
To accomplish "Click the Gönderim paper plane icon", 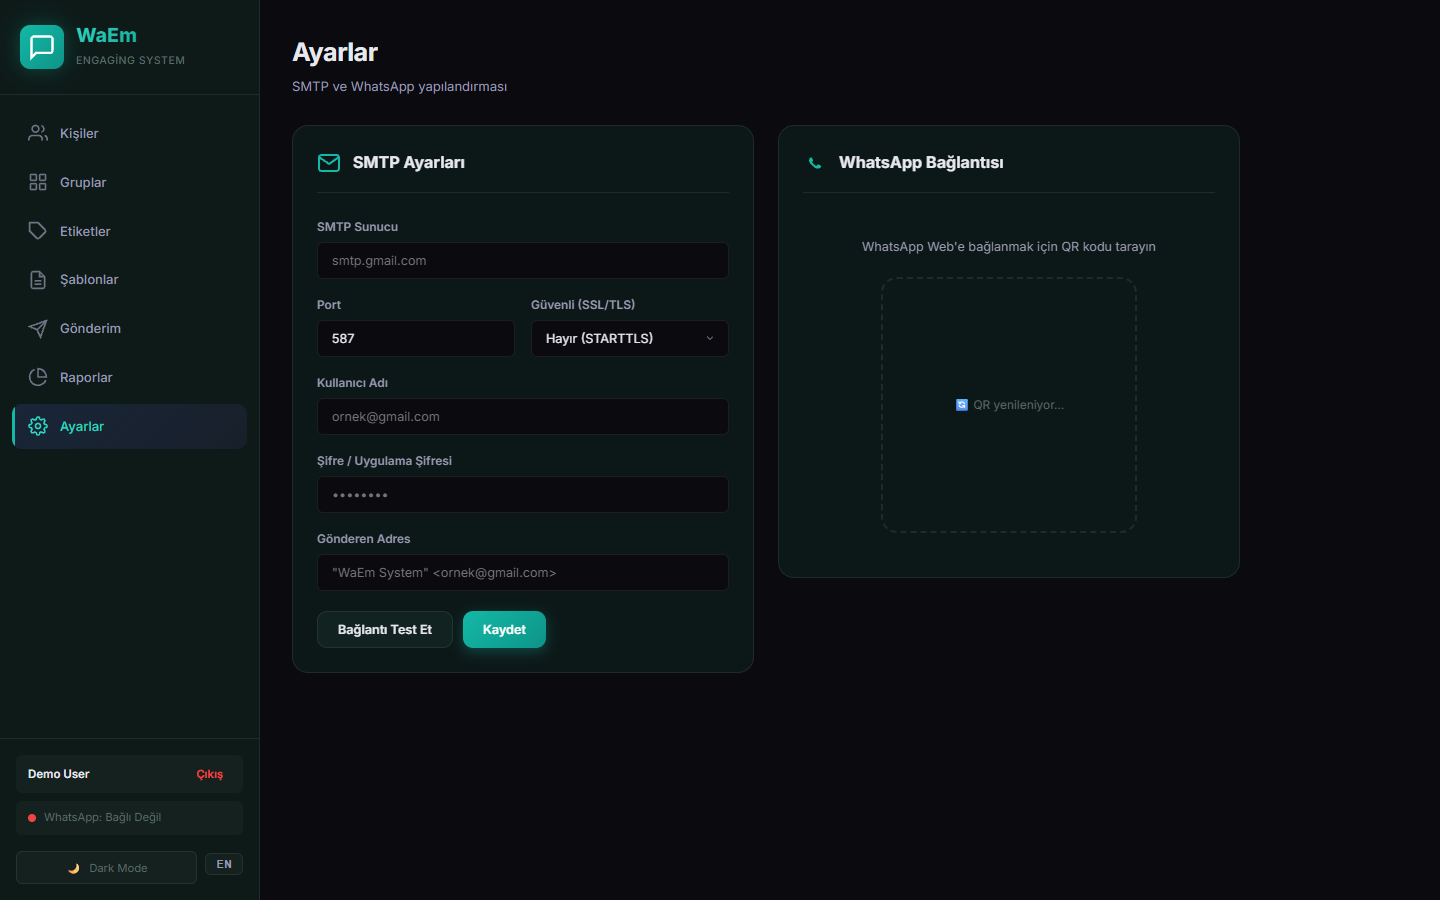I will (x=38, y=329).
